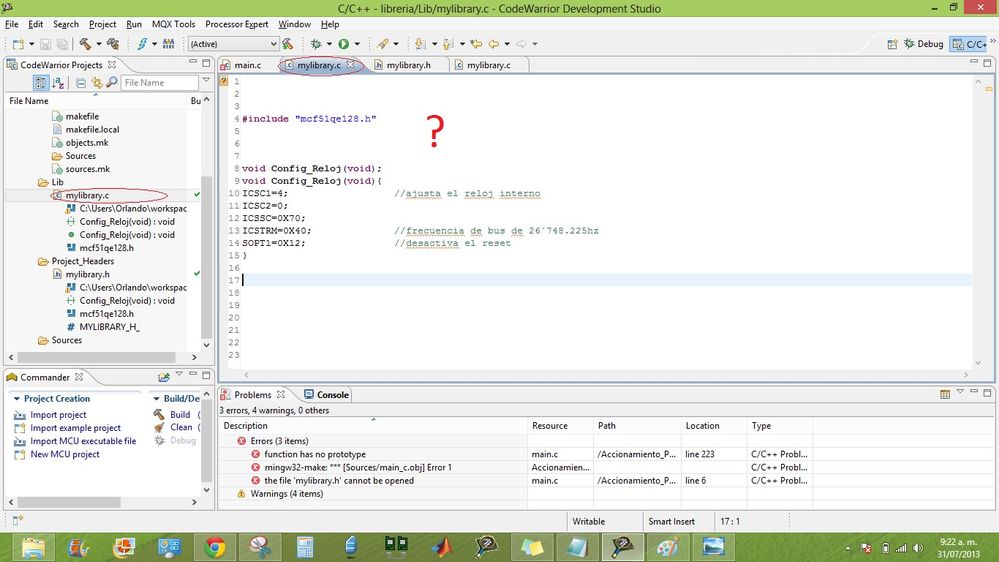Image resolution: width=999 pixels, height=562 pixels.
Task: Open the Project menu
Action: (103, 24)
